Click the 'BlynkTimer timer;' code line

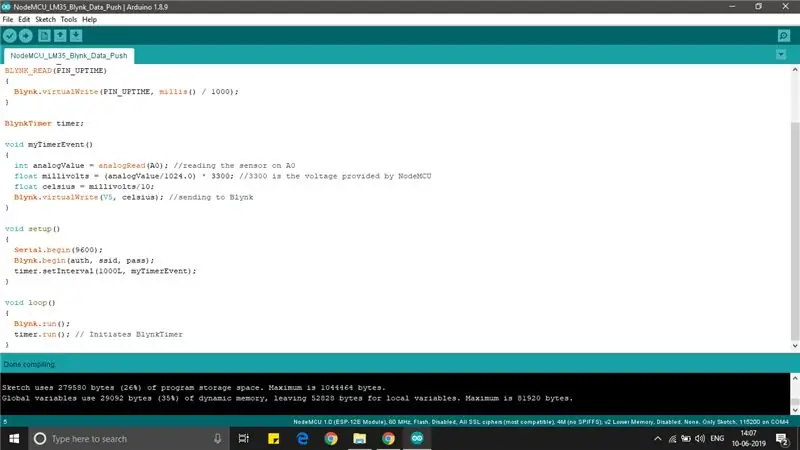[x=44, y=123]
